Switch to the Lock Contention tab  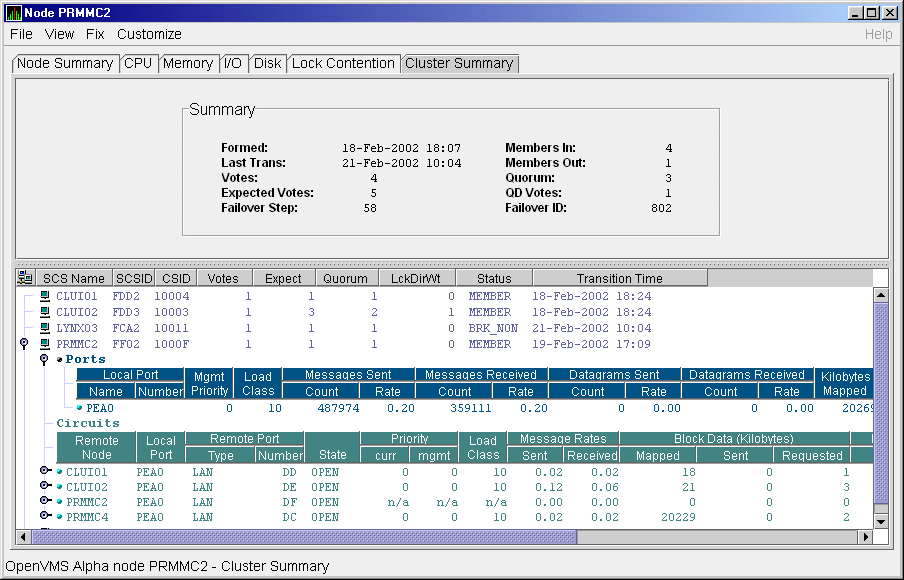tap(343, 63)
